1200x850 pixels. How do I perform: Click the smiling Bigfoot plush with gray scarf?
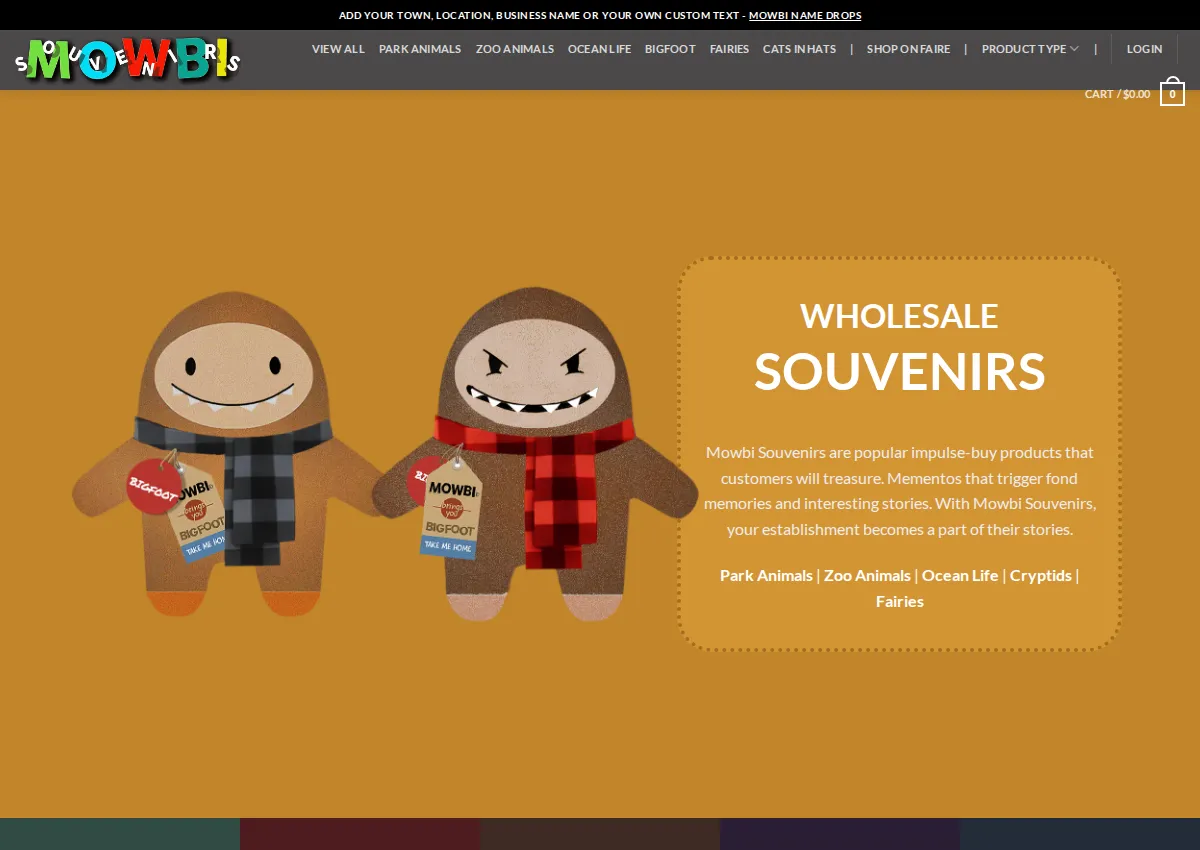(x=232, y=455)
